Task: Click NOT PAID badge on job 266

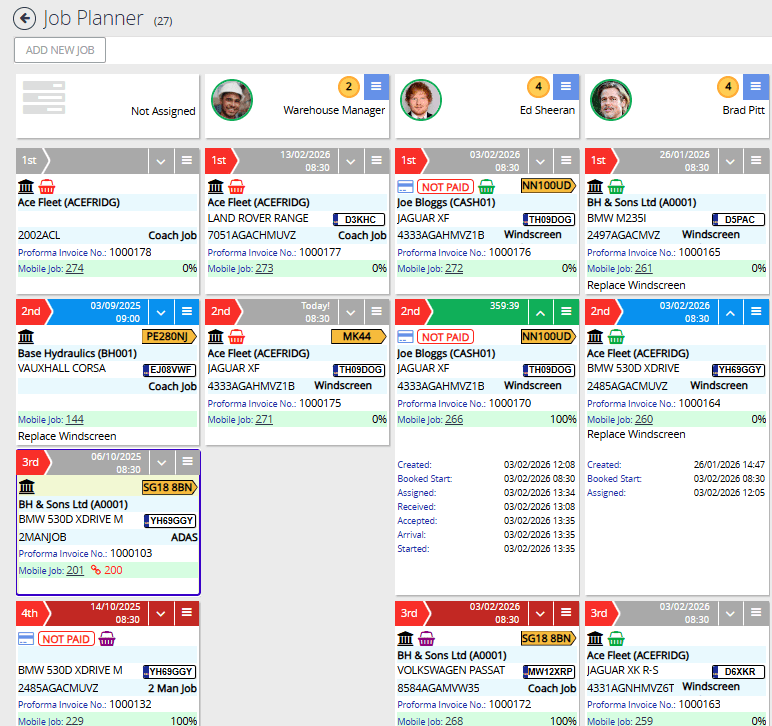Action: point(446,337)
